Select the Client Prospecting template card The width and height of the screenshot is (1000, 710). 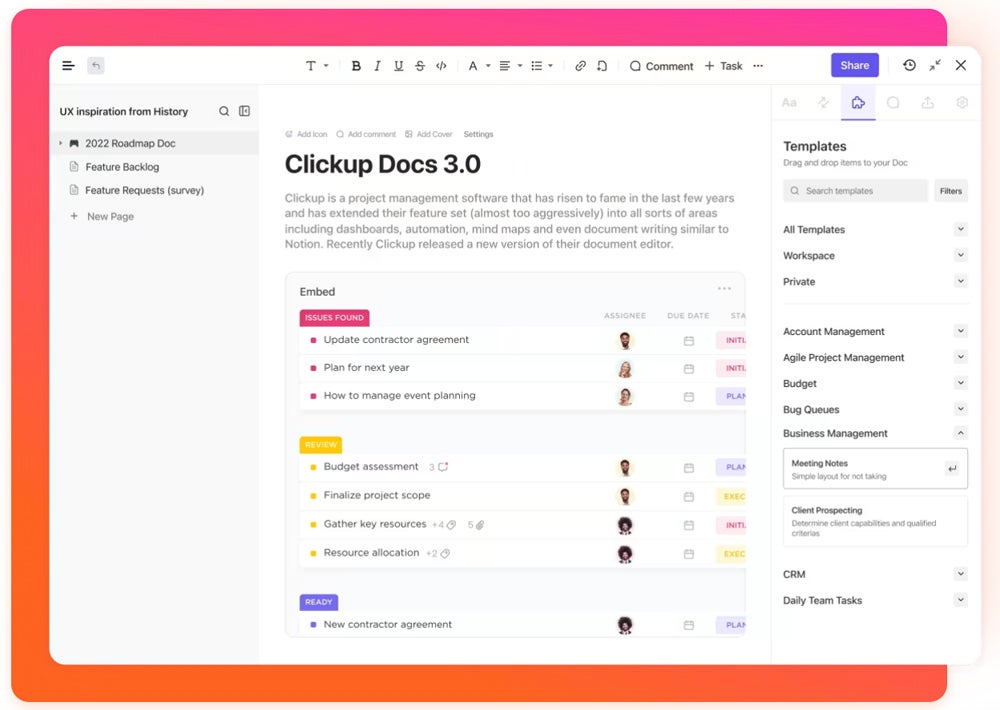875,521
